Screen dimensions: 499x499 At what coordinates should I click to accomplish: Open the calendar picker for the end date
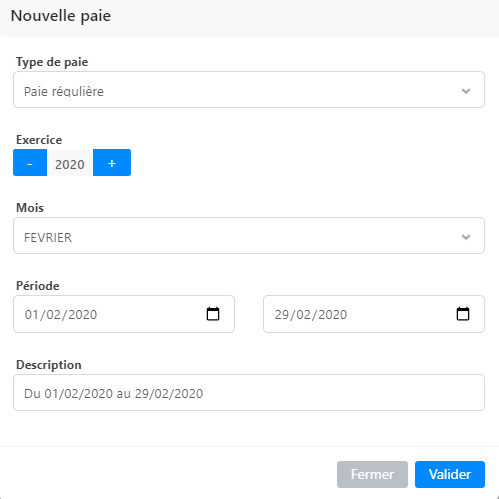pos(463,314)
